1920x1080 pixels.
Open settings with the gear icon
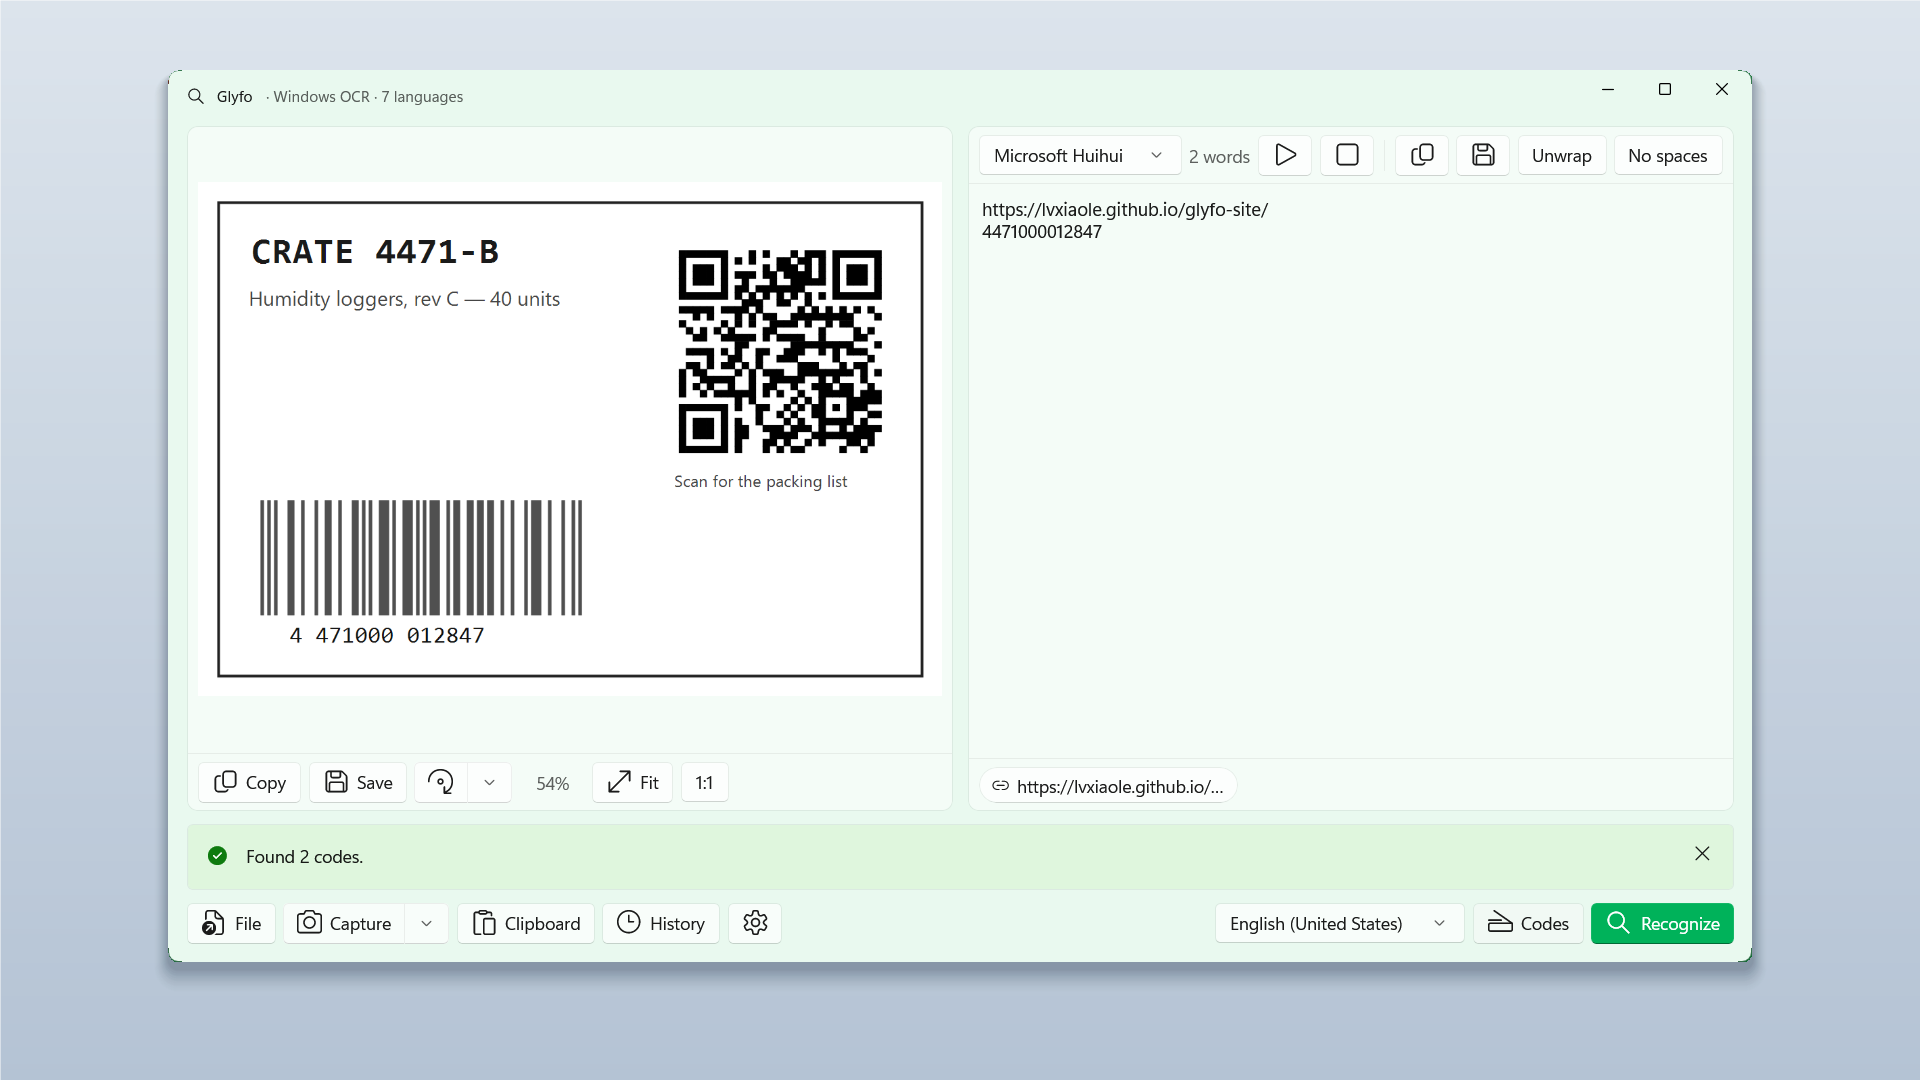(x=755, y=923)
